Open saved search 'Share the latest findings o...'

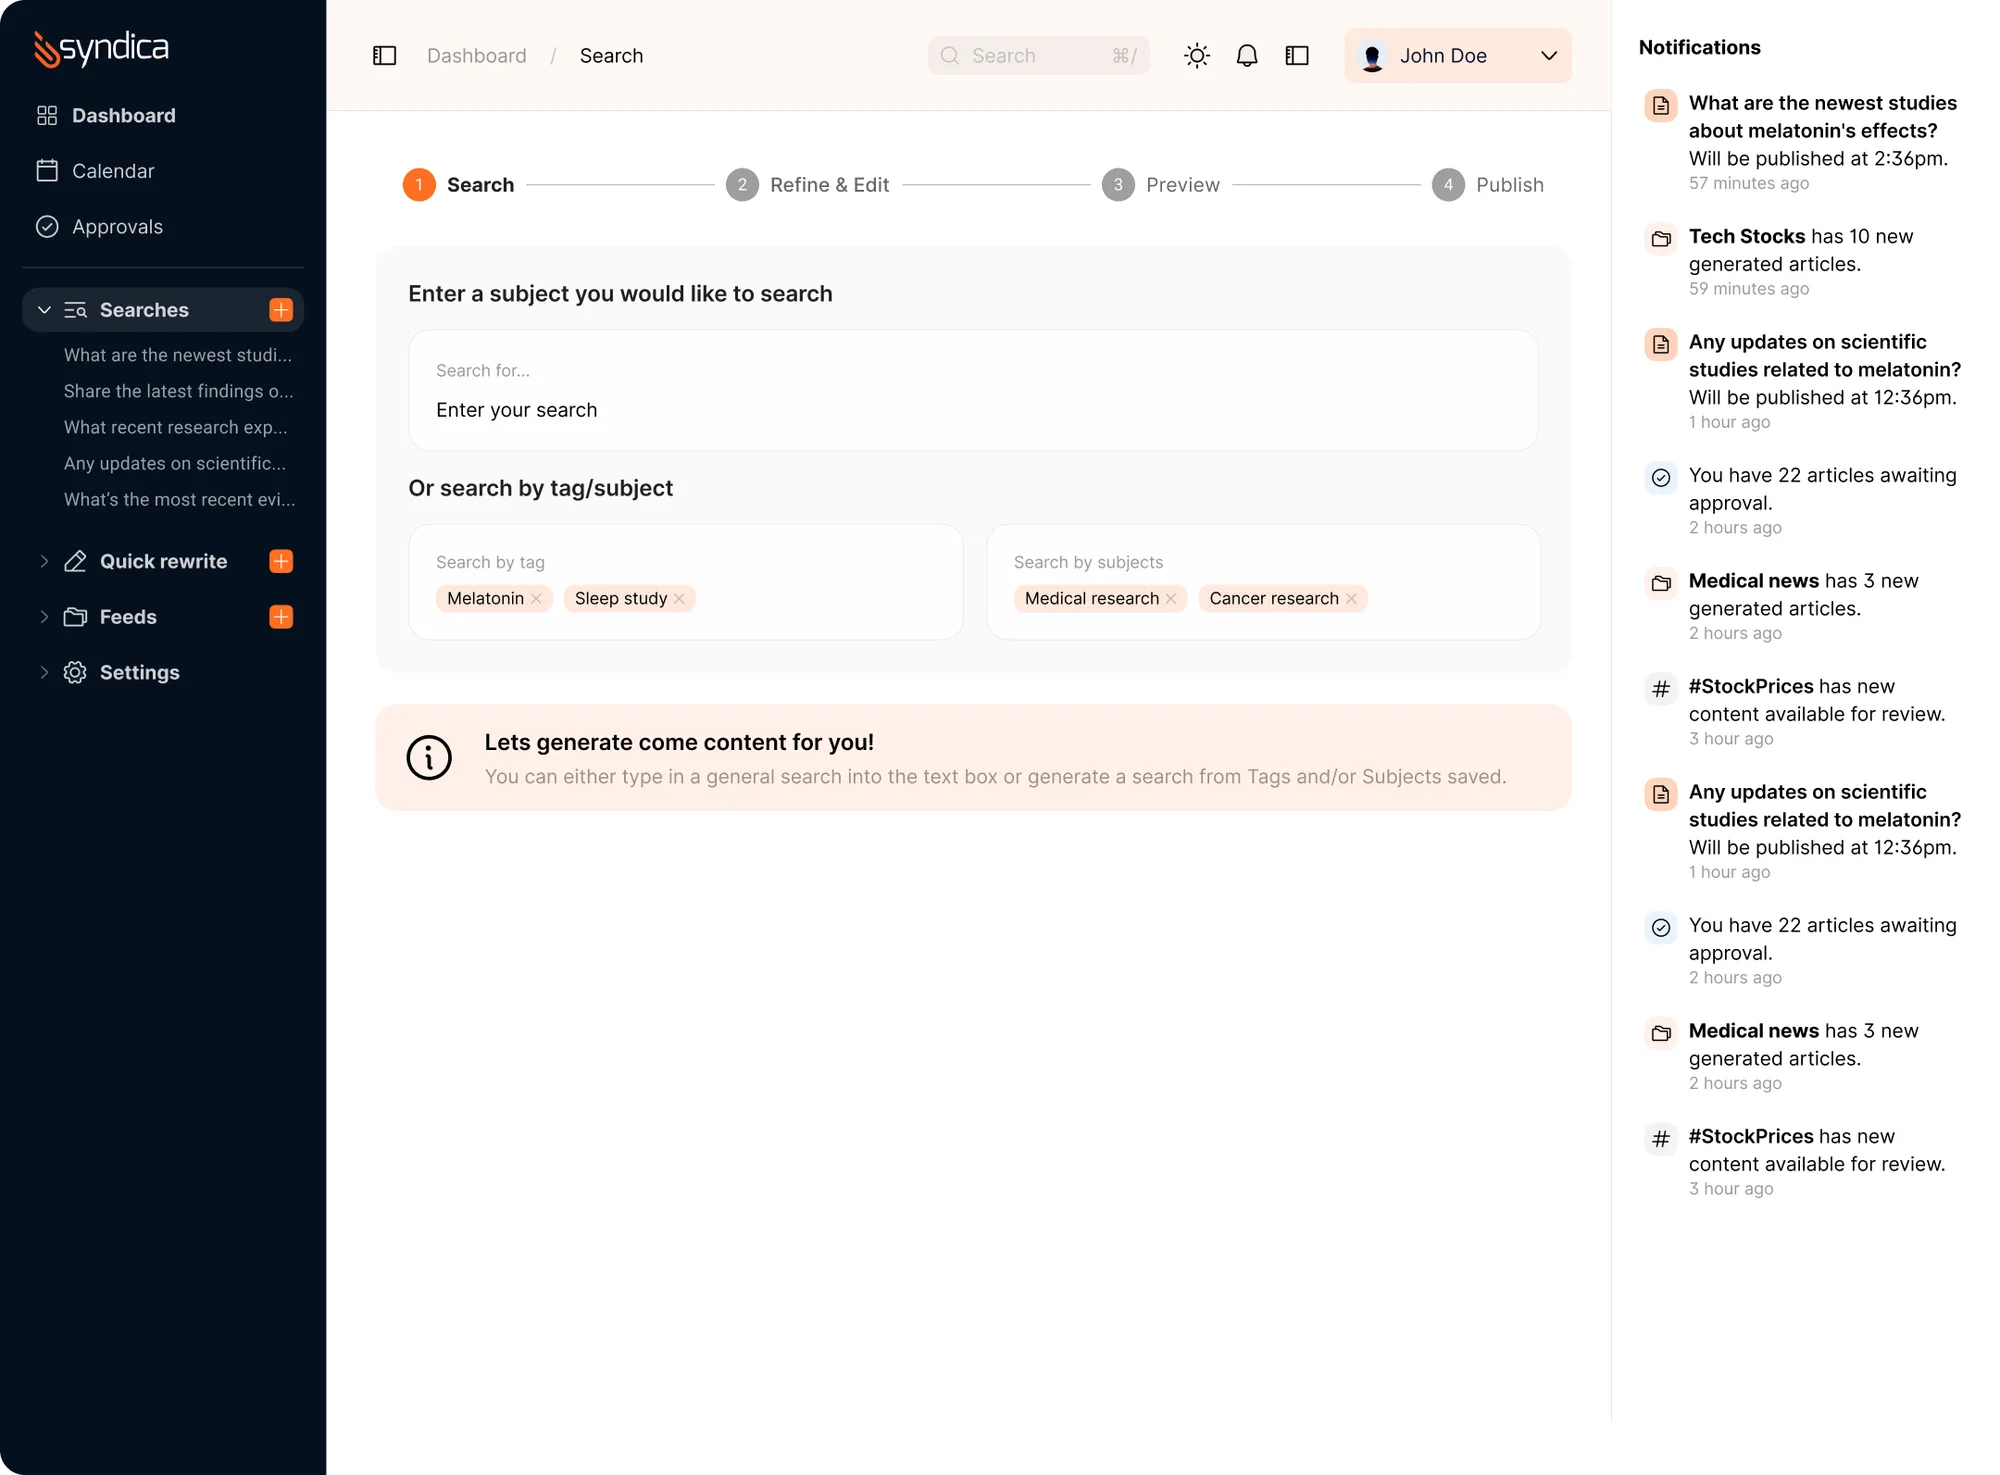(178, 391)
